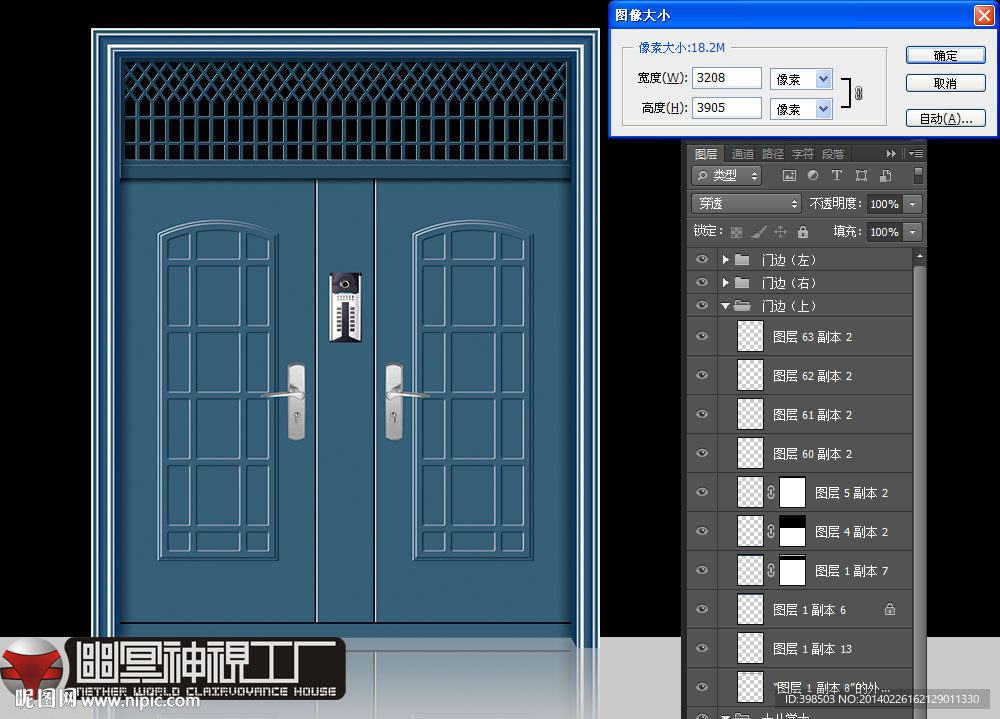The image size is (1000, 719).
Task: Open the layers panel menu icon
Action: [916, 154]
